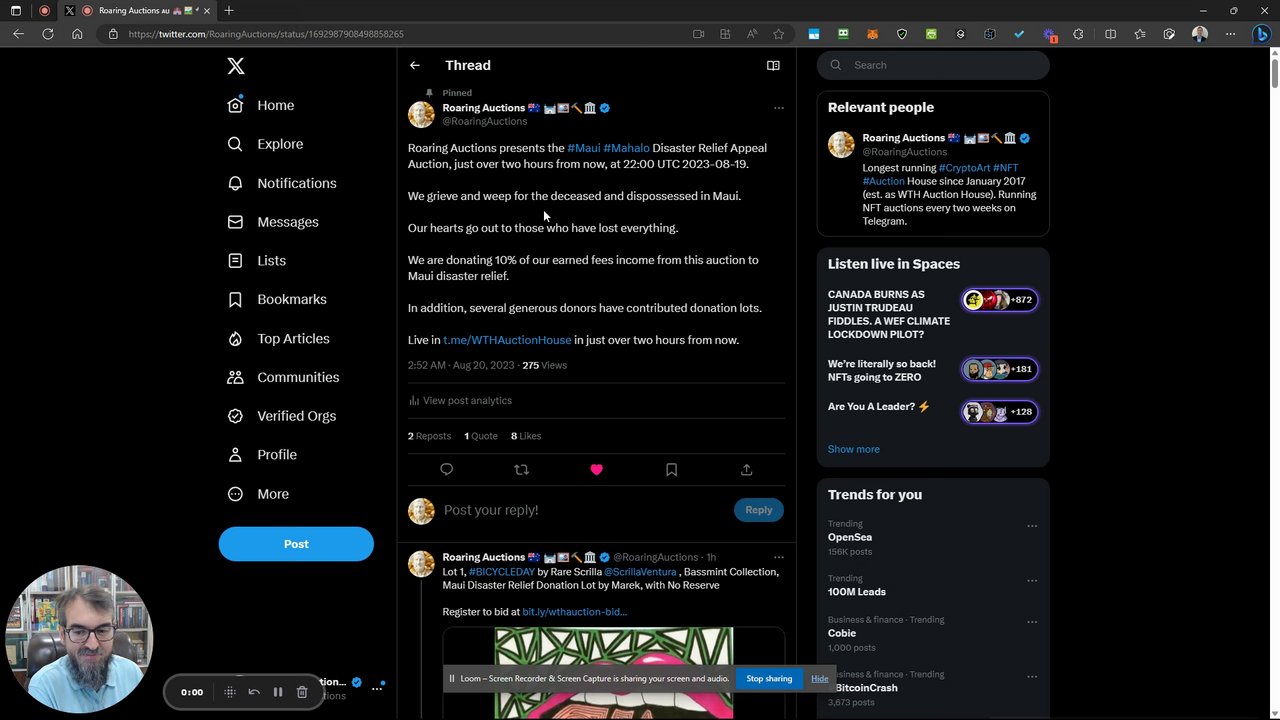Delete the Loom recording with trash icon

point(302,692)
